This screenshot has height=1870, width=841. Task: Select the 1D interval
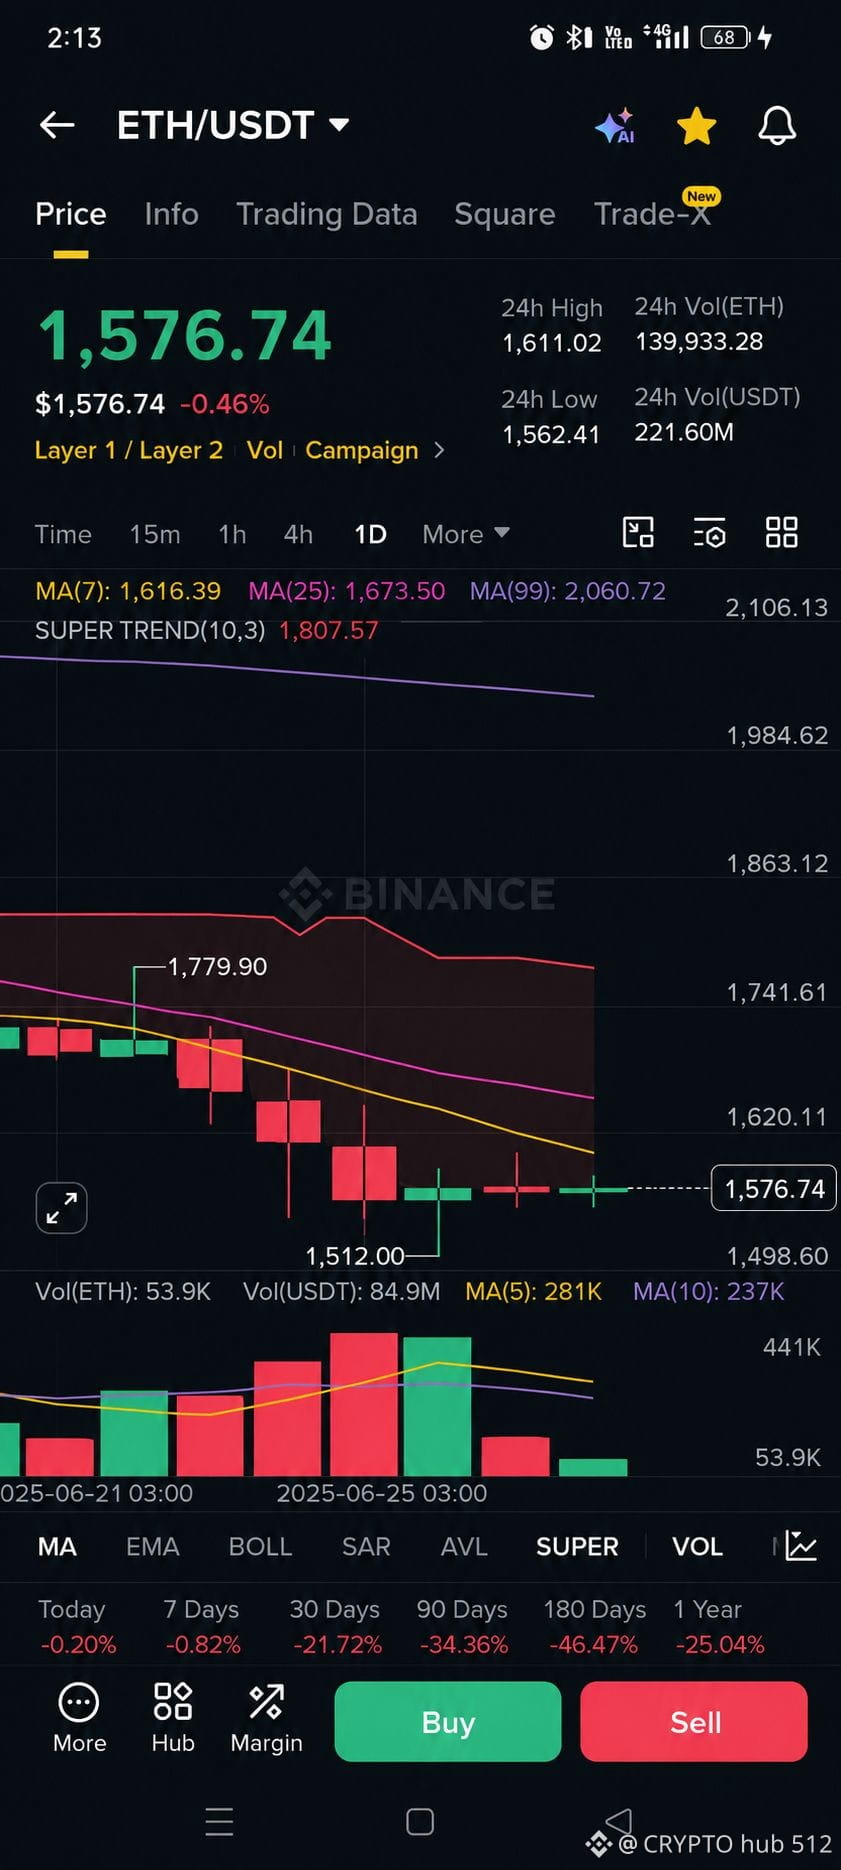tap(370, 534)
